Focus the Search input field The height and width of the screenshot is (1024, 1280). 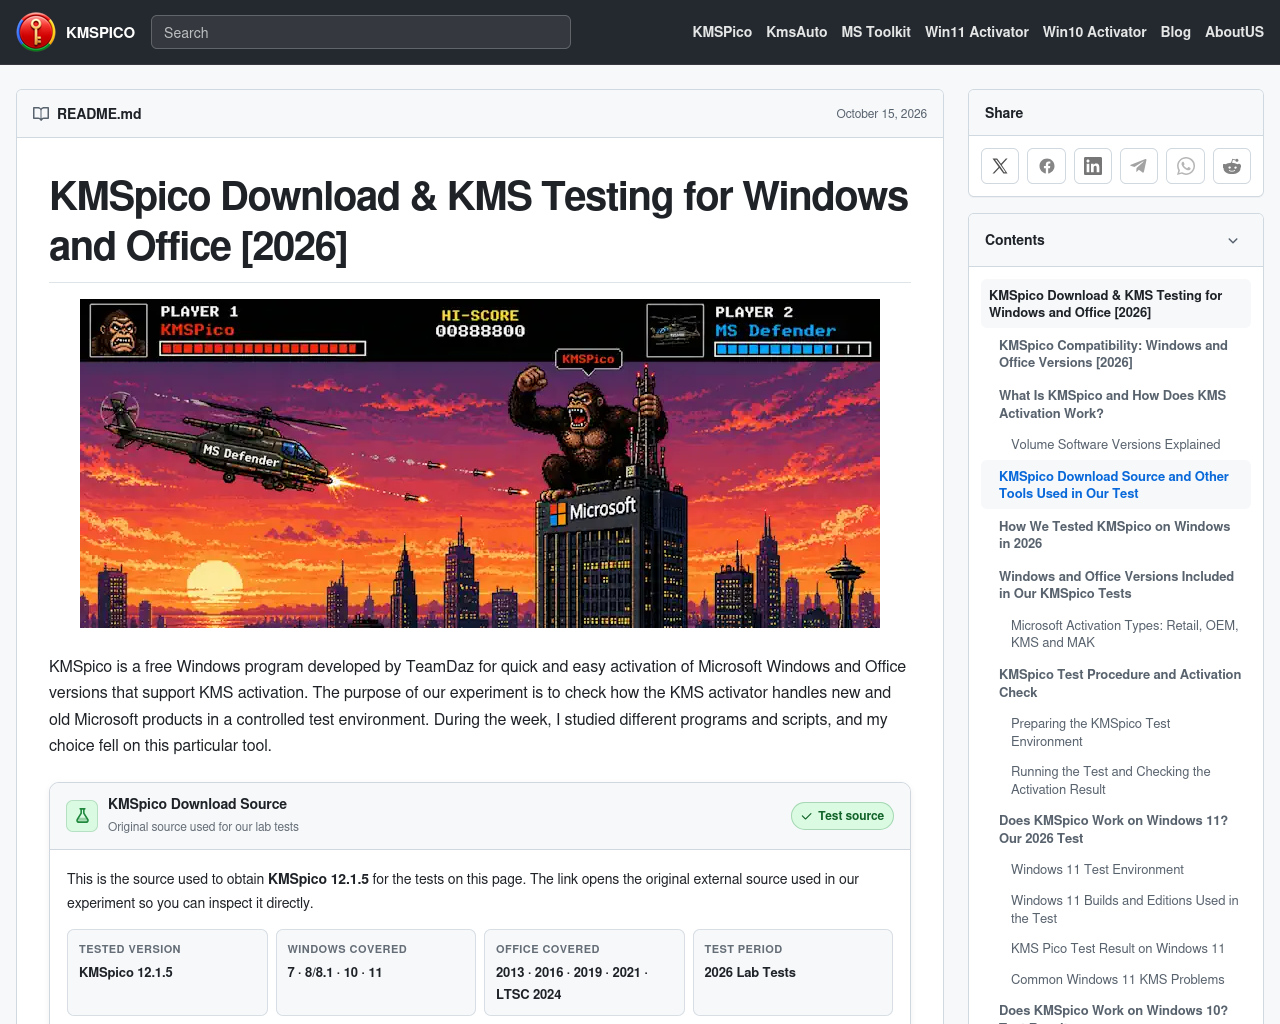(x=361, y=32)
